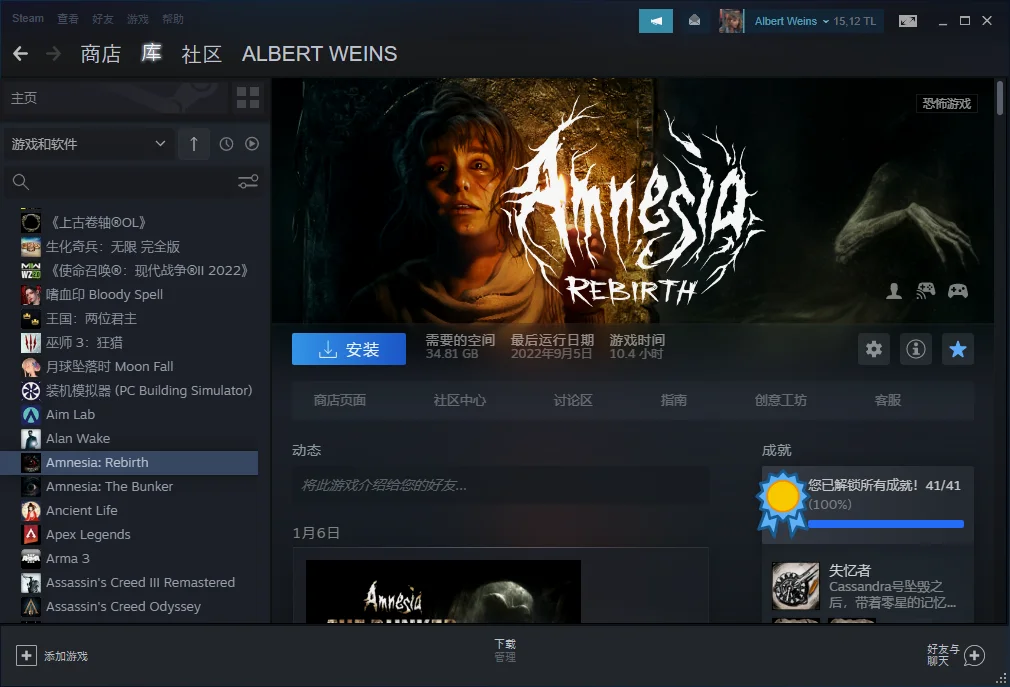Open the 创意工坊 link
1010x687 pixels.
tap(781, 400)
